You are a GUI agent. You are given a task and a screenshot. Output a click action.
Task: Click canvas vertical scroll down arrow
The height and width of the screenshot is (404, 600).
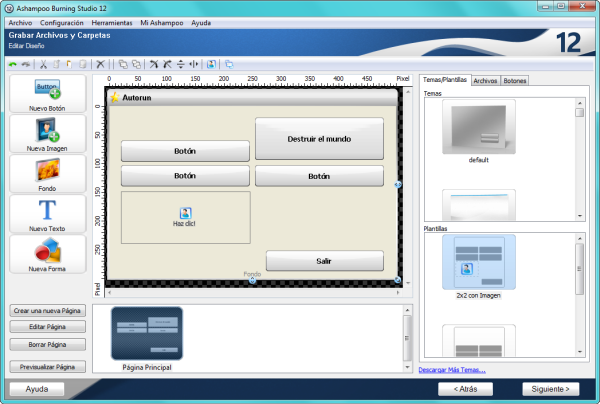(x=408, y=283)
